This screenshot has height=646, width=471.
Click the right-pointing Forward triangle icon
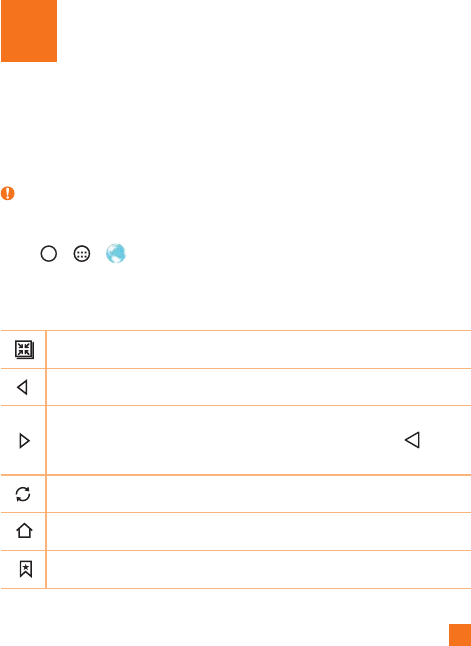pos(25,441)
